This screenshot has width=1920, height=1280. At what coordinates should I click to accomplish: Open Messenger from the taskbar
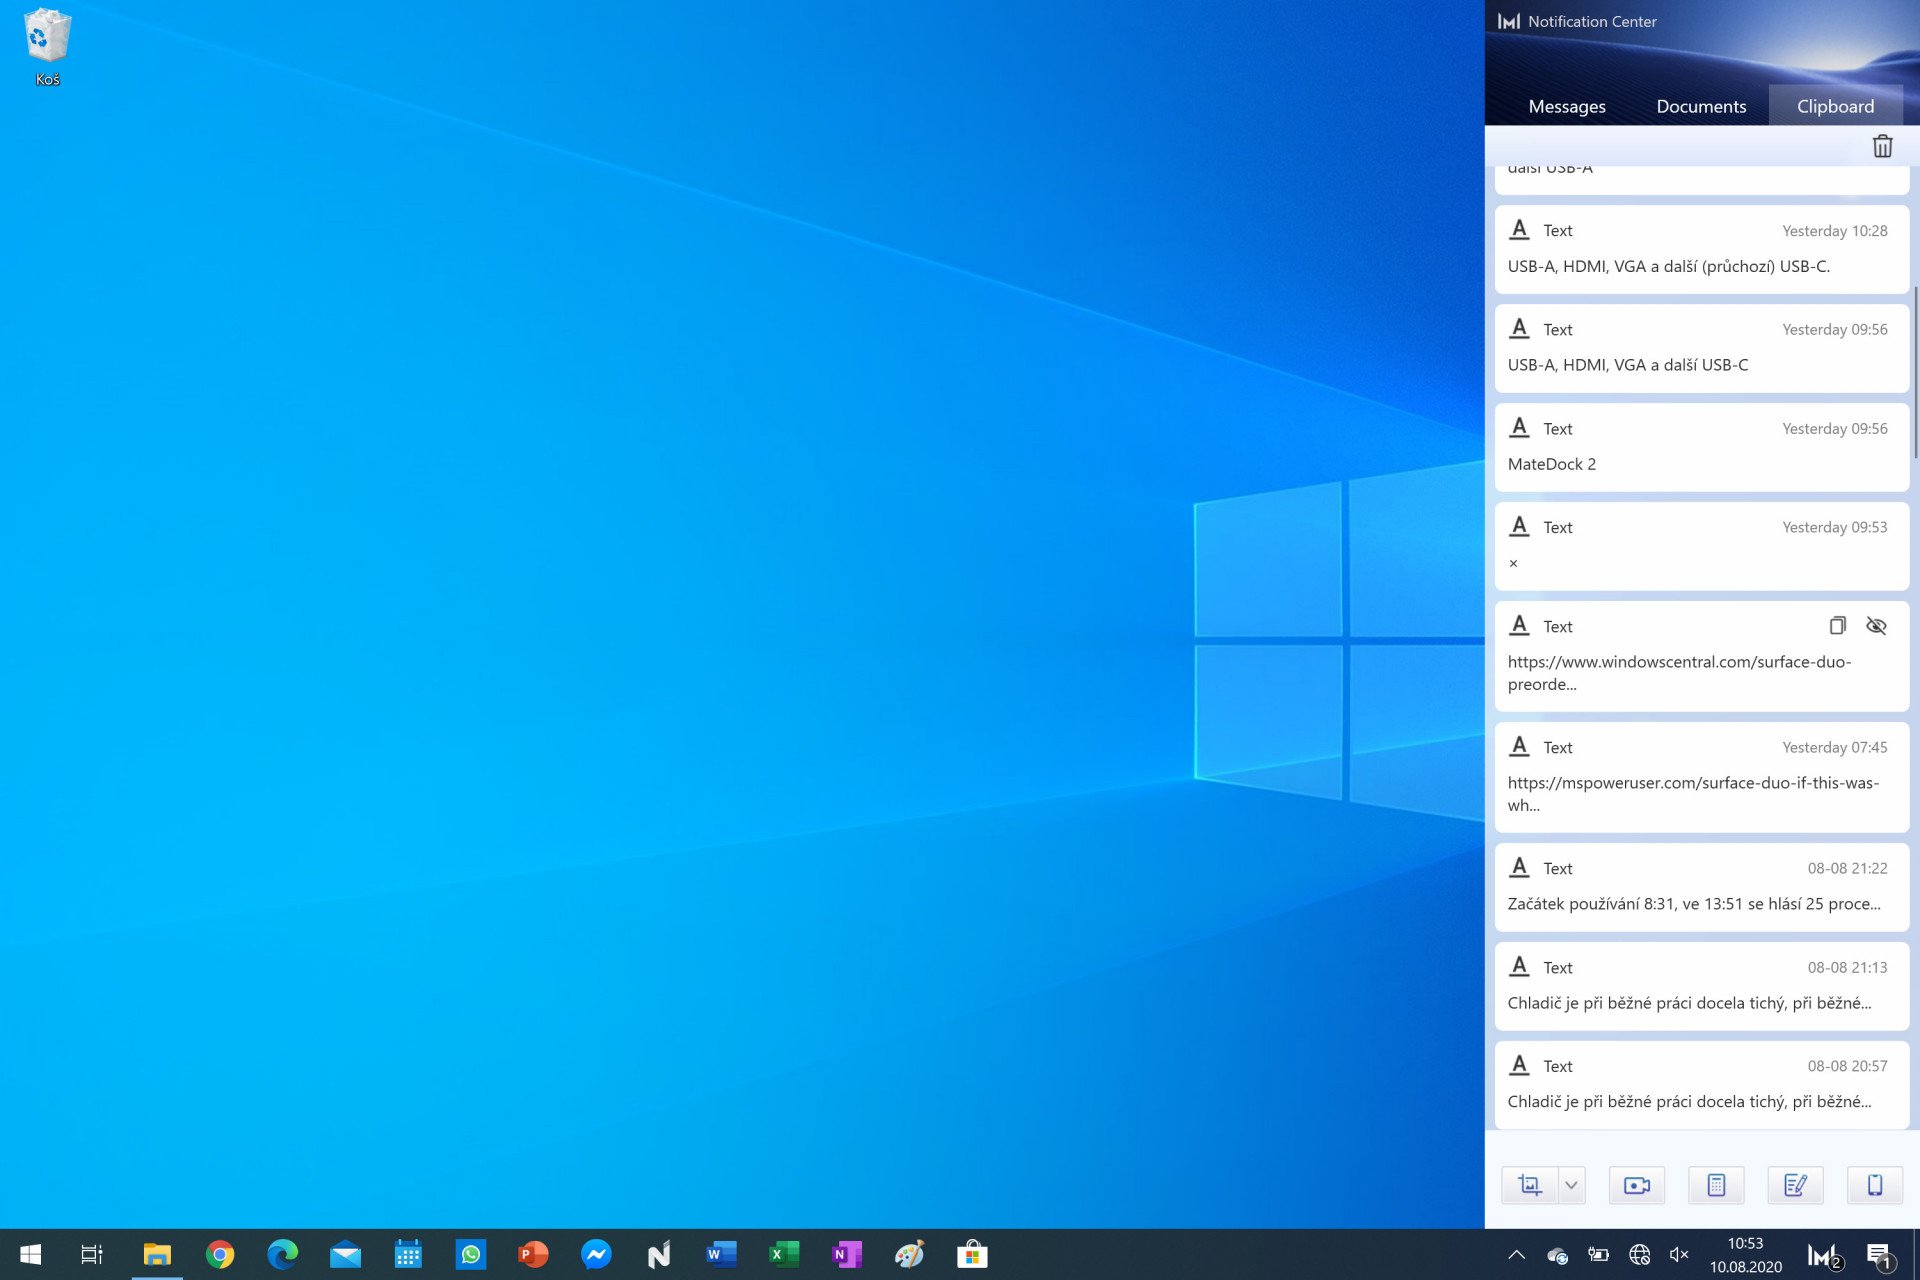[597, 1254]
